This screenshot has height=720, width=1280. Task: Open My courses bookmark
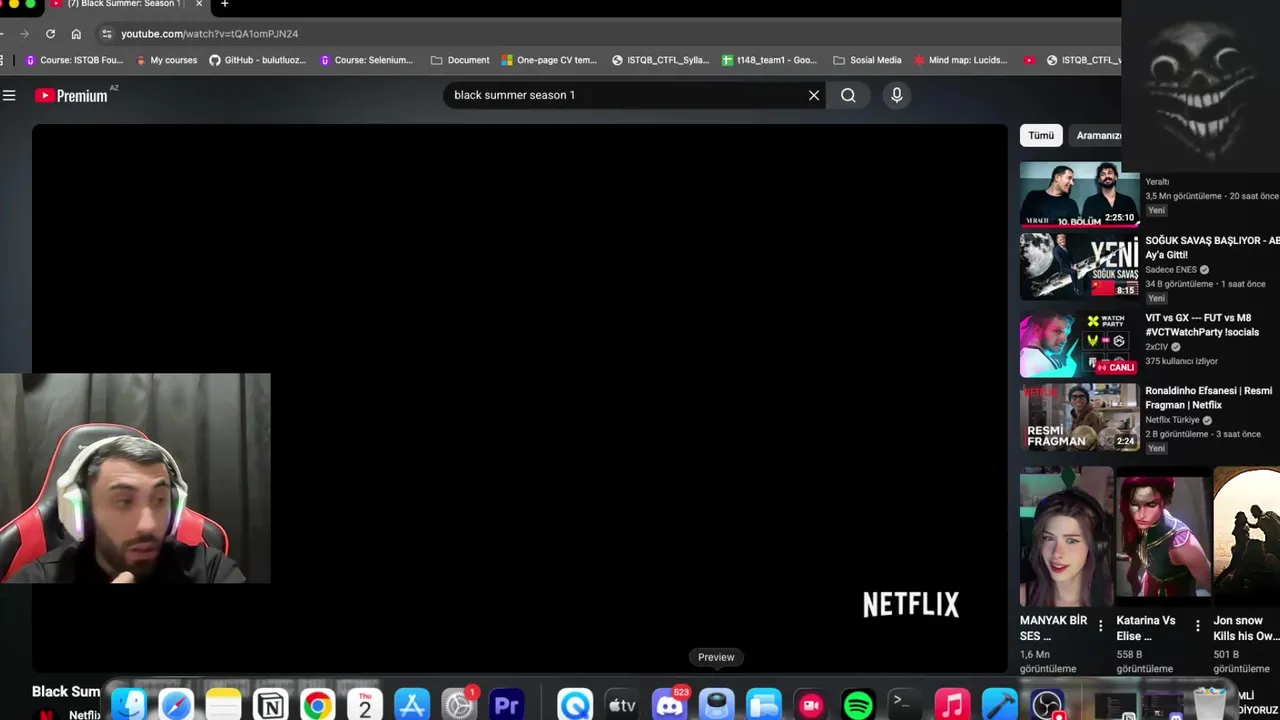[166, 60]
